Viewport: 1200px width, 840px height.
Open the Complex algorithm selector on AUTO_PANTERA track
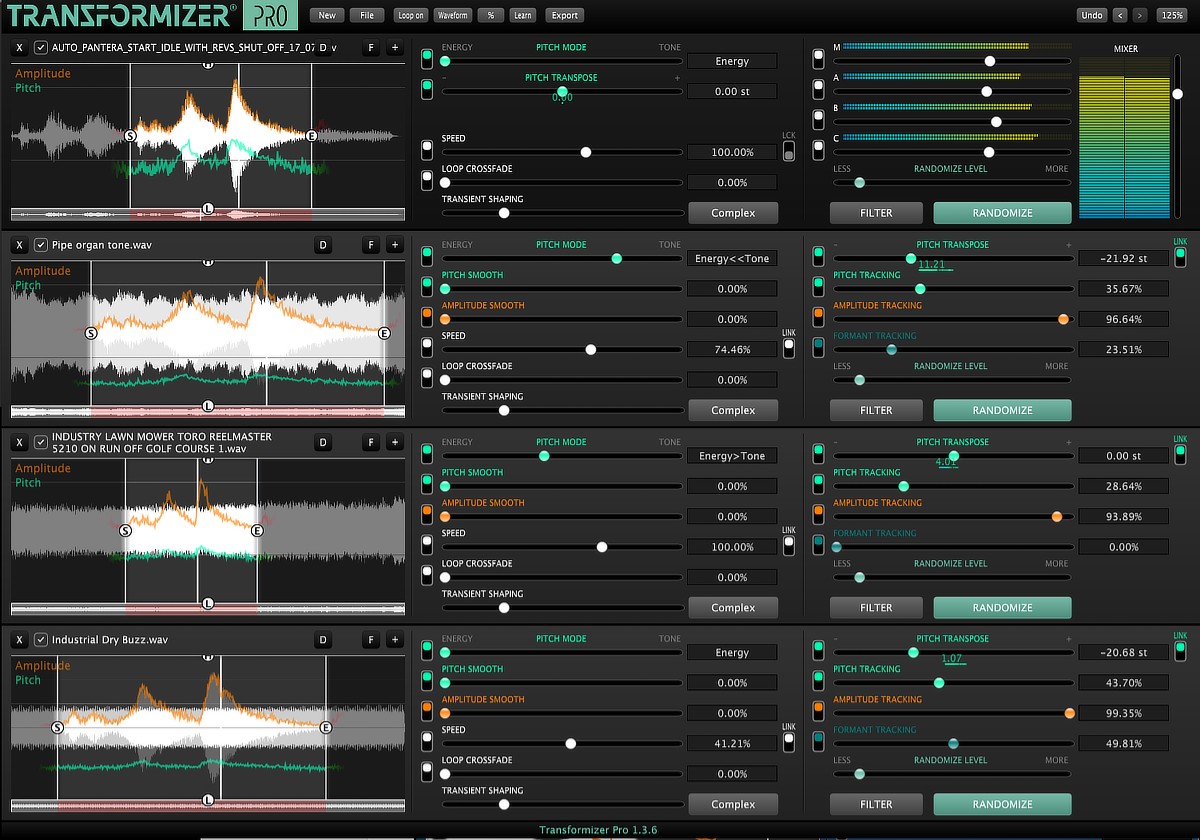point(733,213)
